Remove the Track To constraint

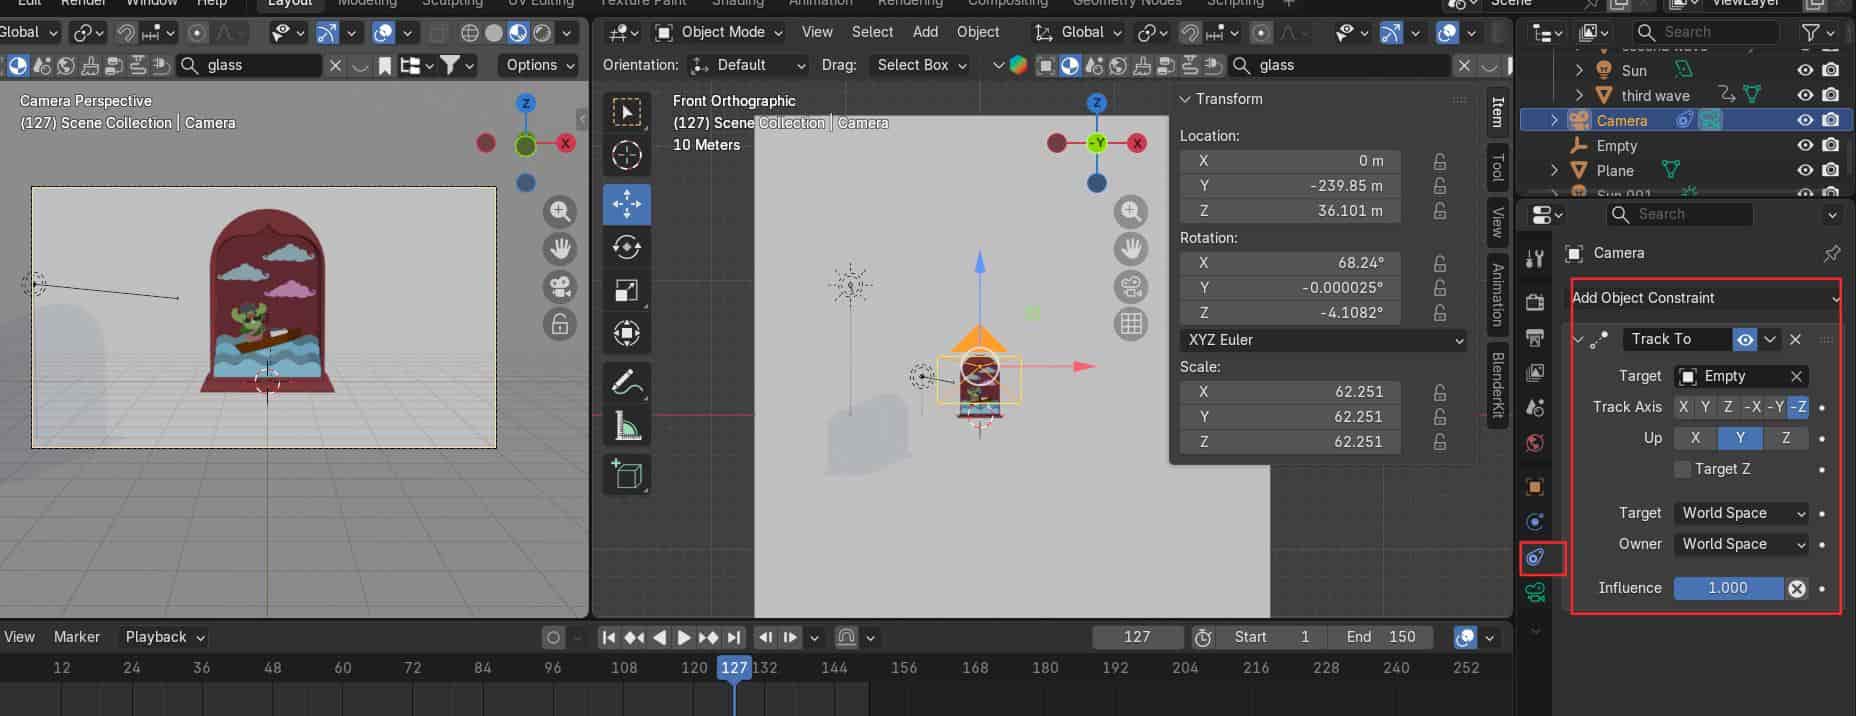coord(1796,339)
